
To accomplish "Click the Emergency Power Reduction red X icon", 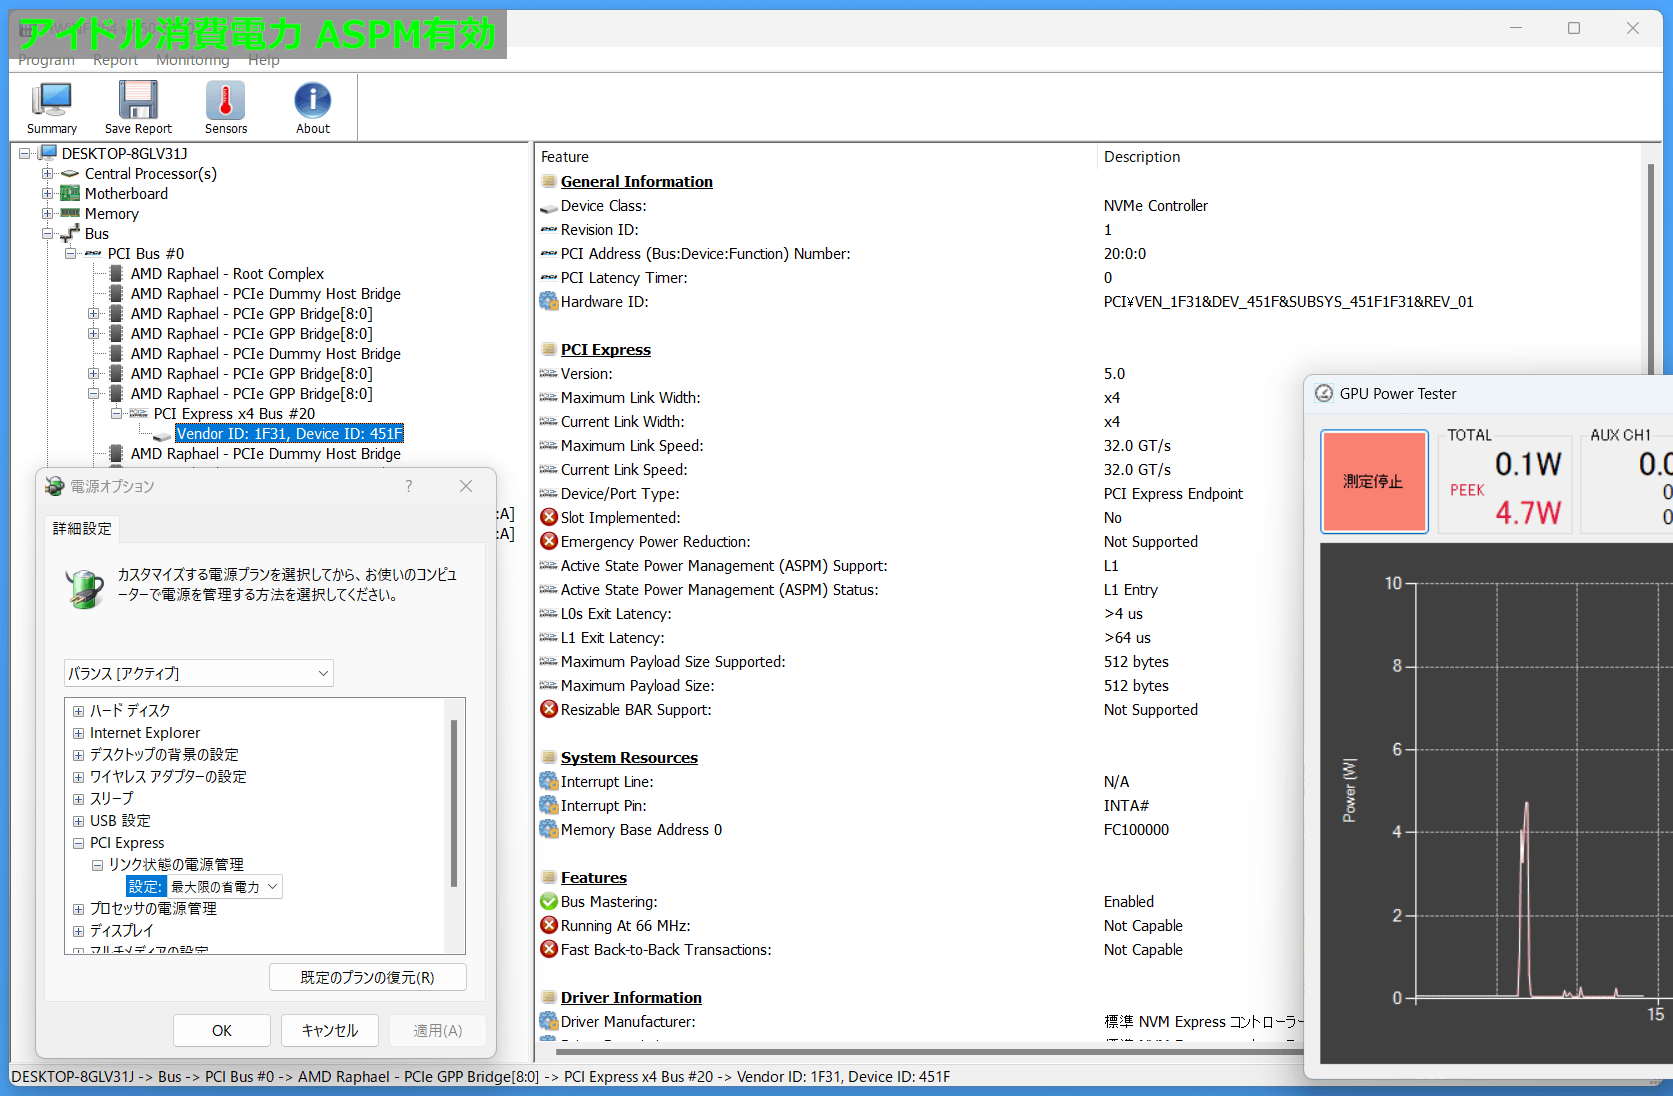I will 549,541.
